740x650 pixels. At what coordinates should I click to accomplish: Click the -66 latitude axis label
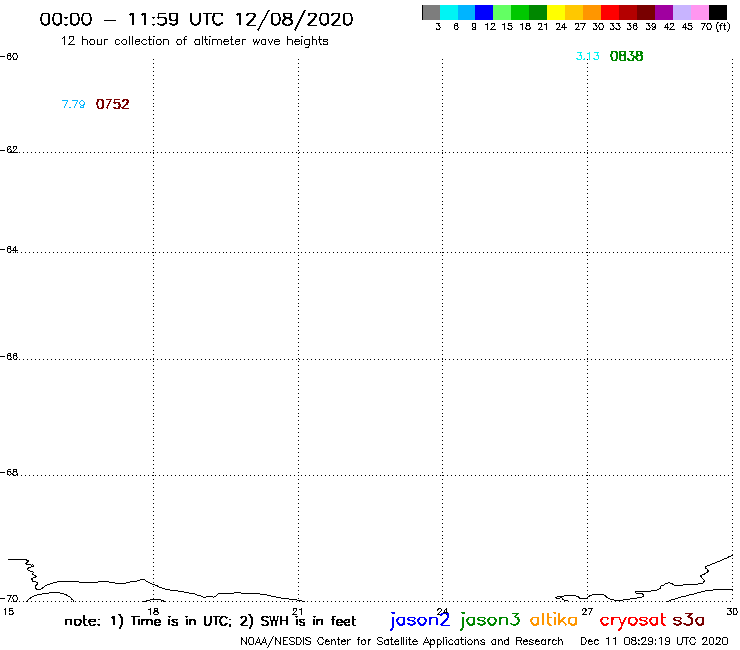(9, 356)
